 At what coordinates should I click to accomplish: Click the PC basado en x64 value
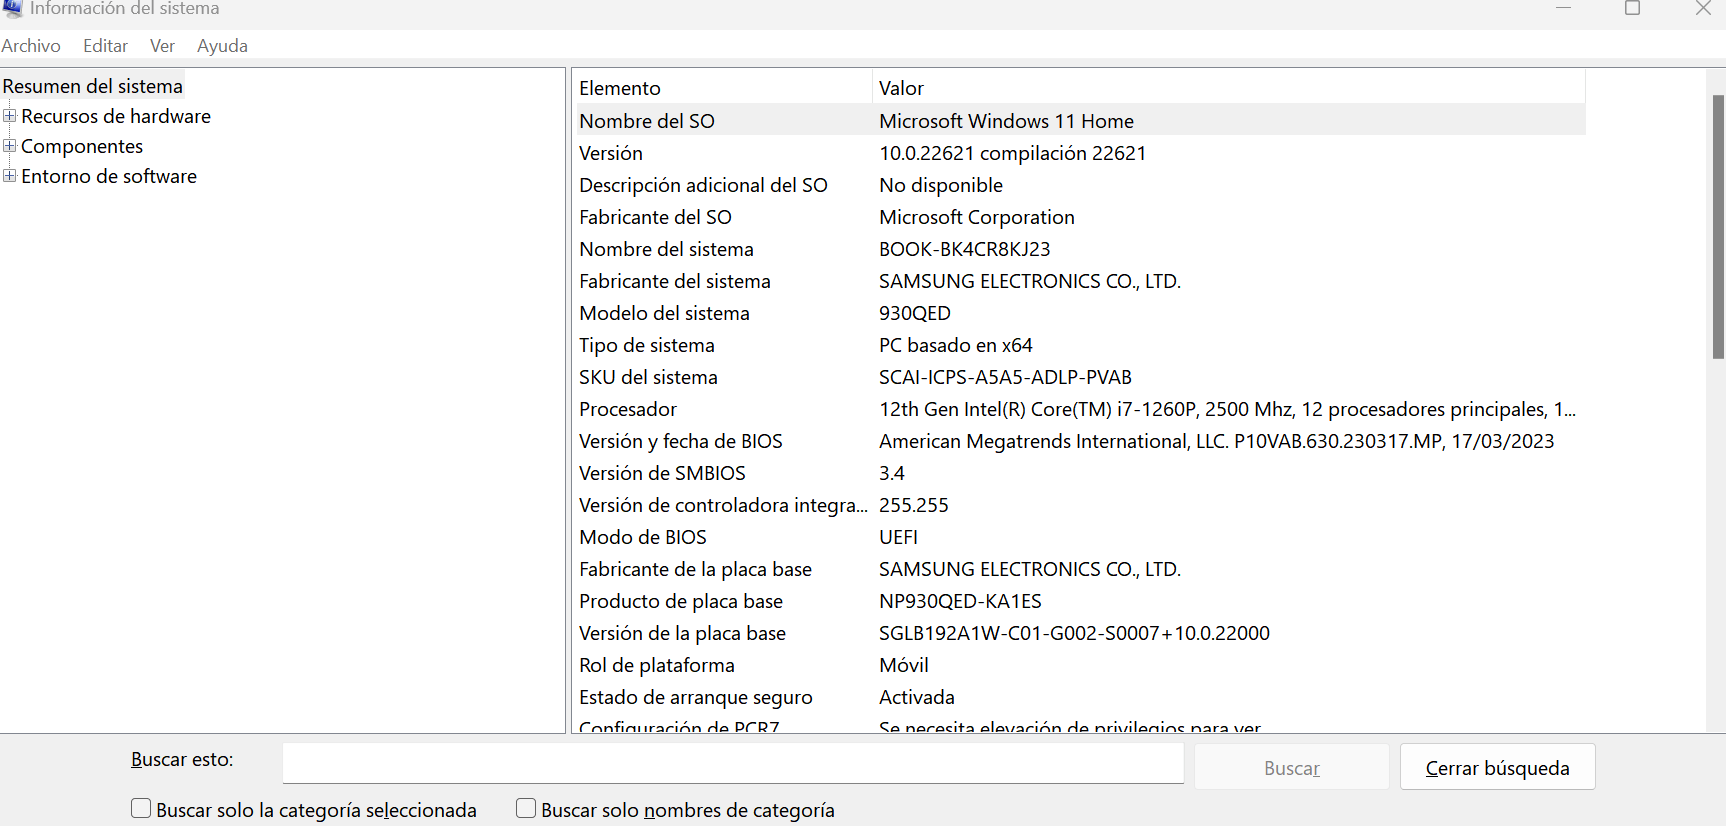coord(956,345)
